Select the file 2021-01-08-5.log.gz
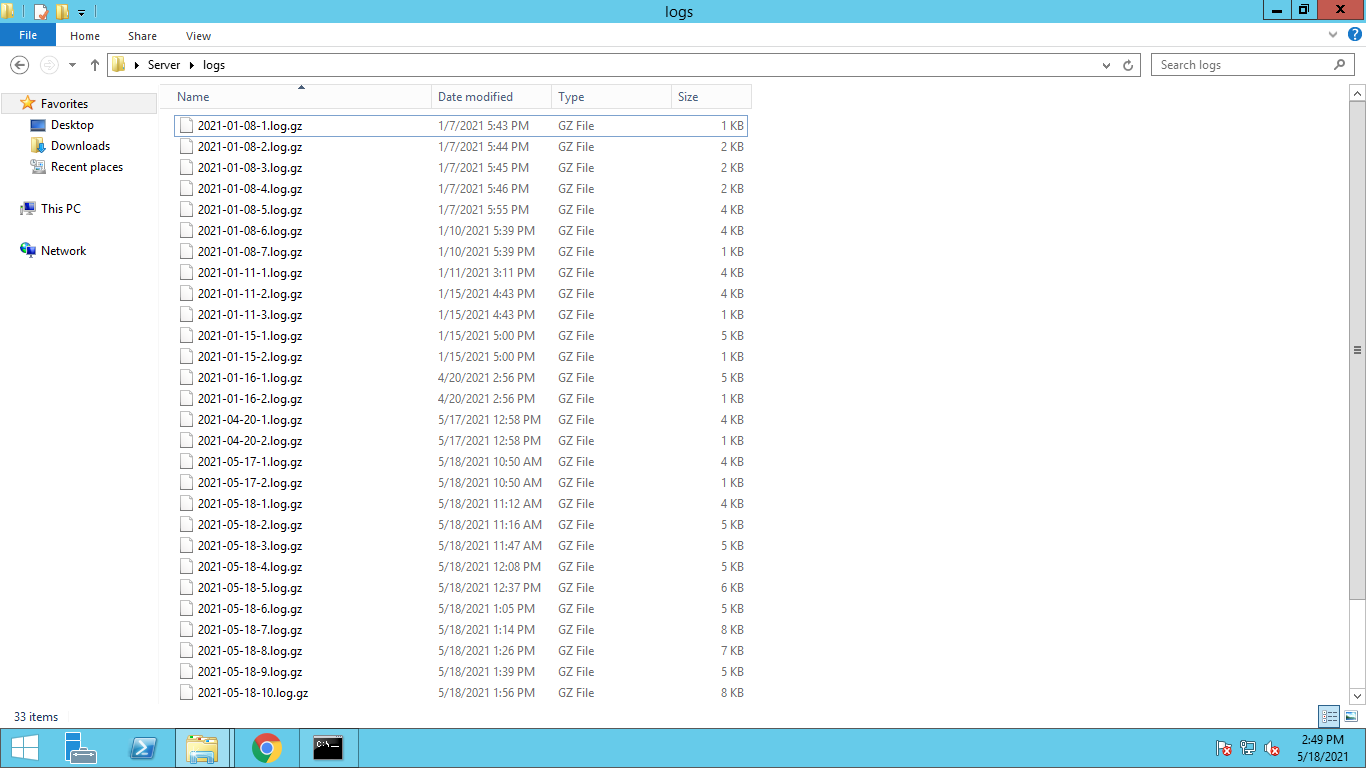1366x768 pixels. tap(461, 210)
